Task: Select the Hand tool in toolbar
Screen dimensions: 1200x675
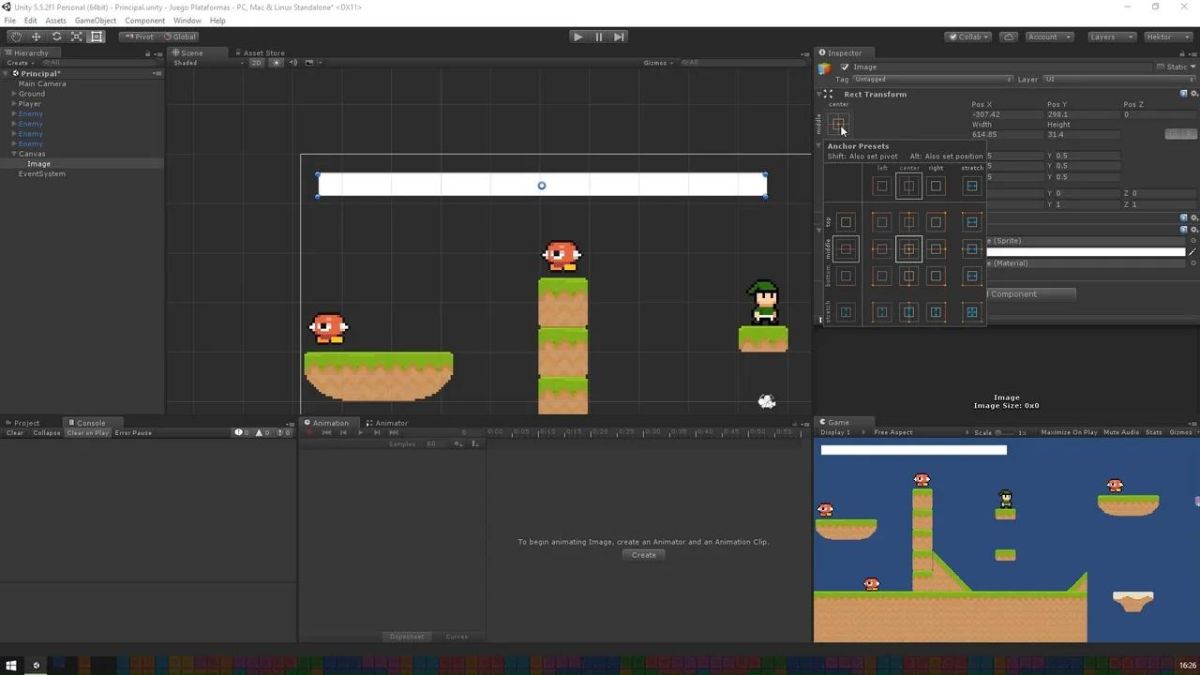Action: [16, 37]
